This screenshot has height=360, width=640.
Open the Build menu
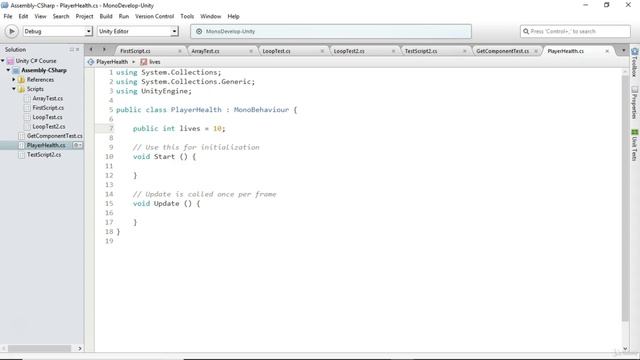(106, 16)
